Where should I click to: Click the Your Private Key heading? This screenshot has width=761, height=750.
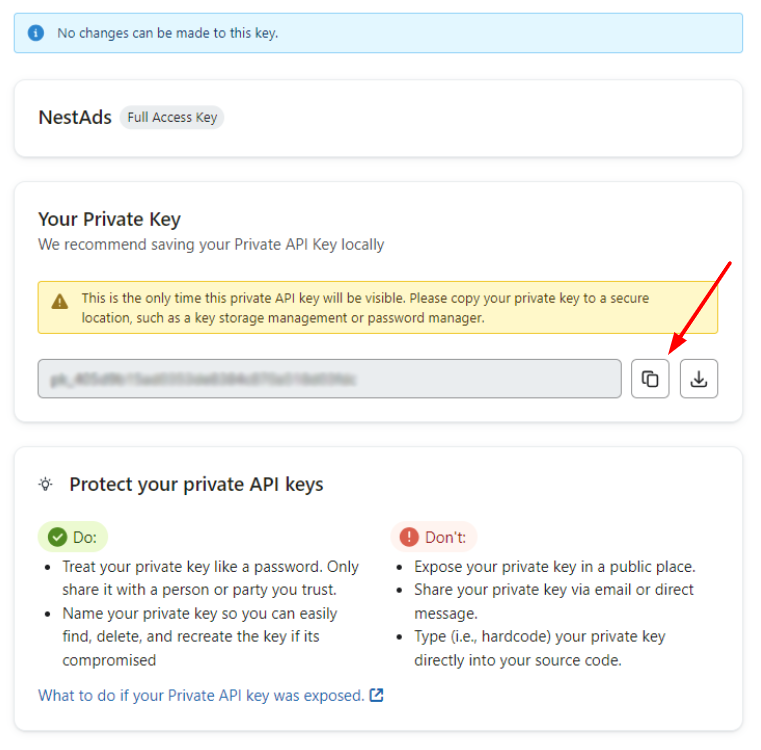tap(109, 219)
